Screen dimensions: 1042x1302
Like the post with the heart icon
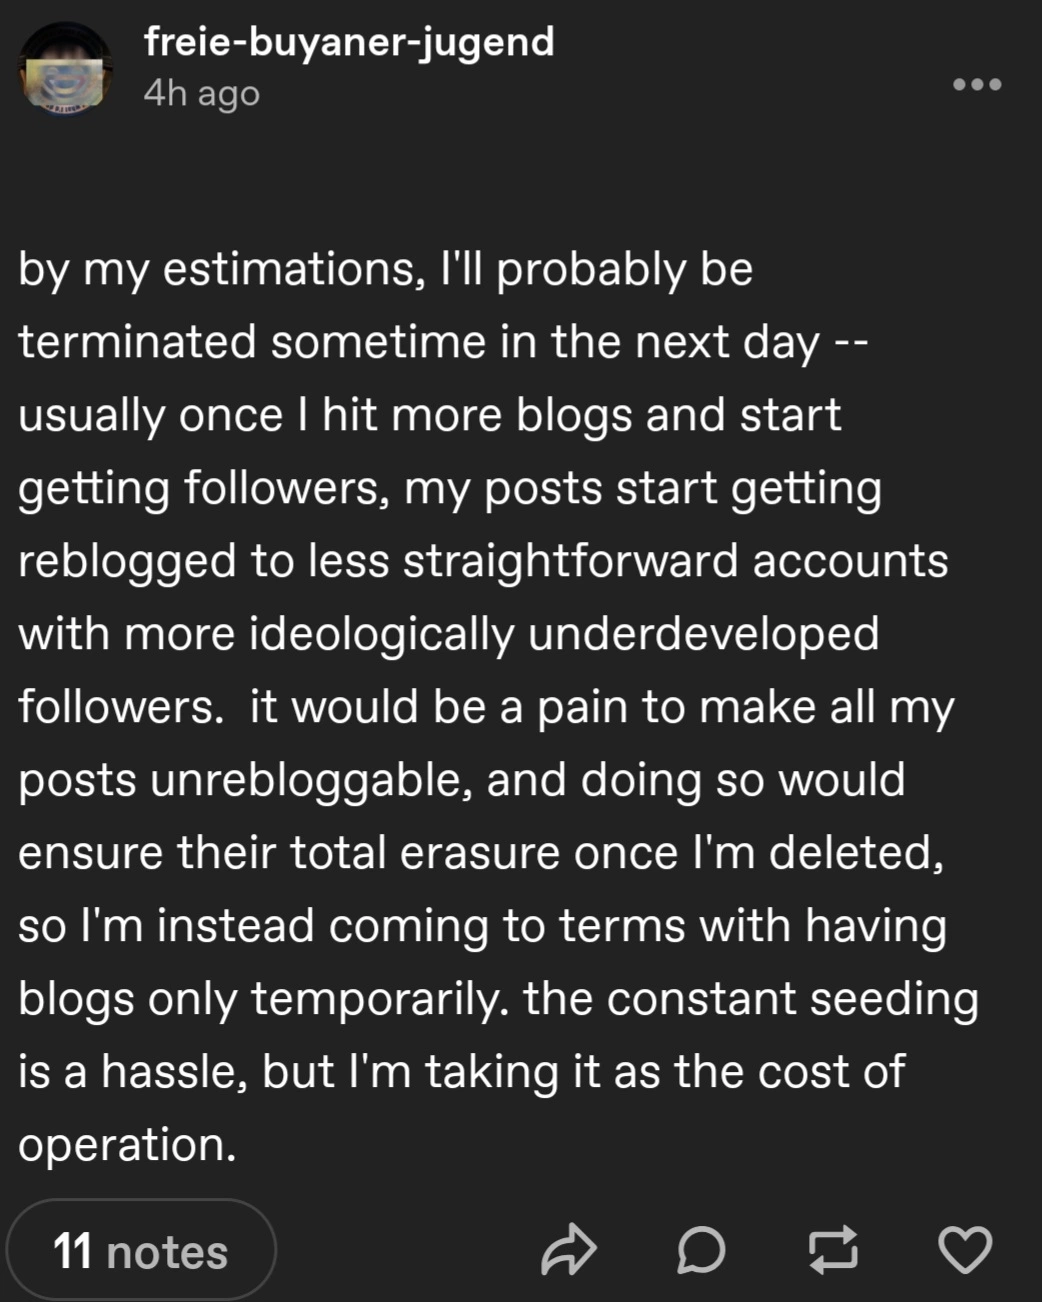tap(965, 1250)
